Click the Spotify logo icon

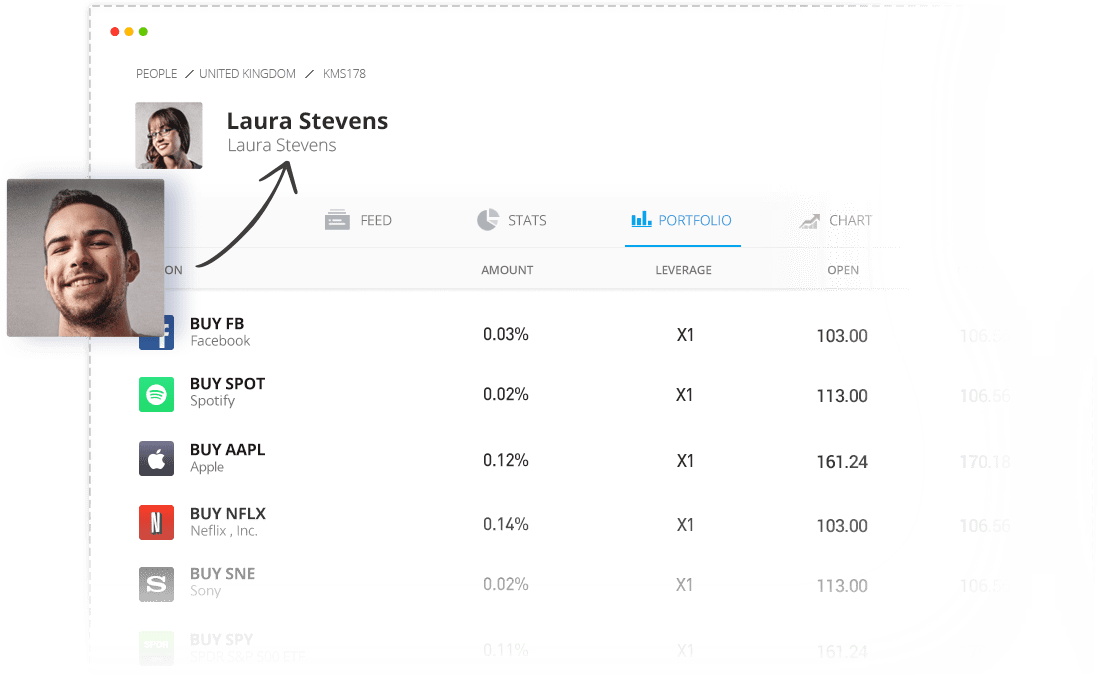click(x=156, y=394)
